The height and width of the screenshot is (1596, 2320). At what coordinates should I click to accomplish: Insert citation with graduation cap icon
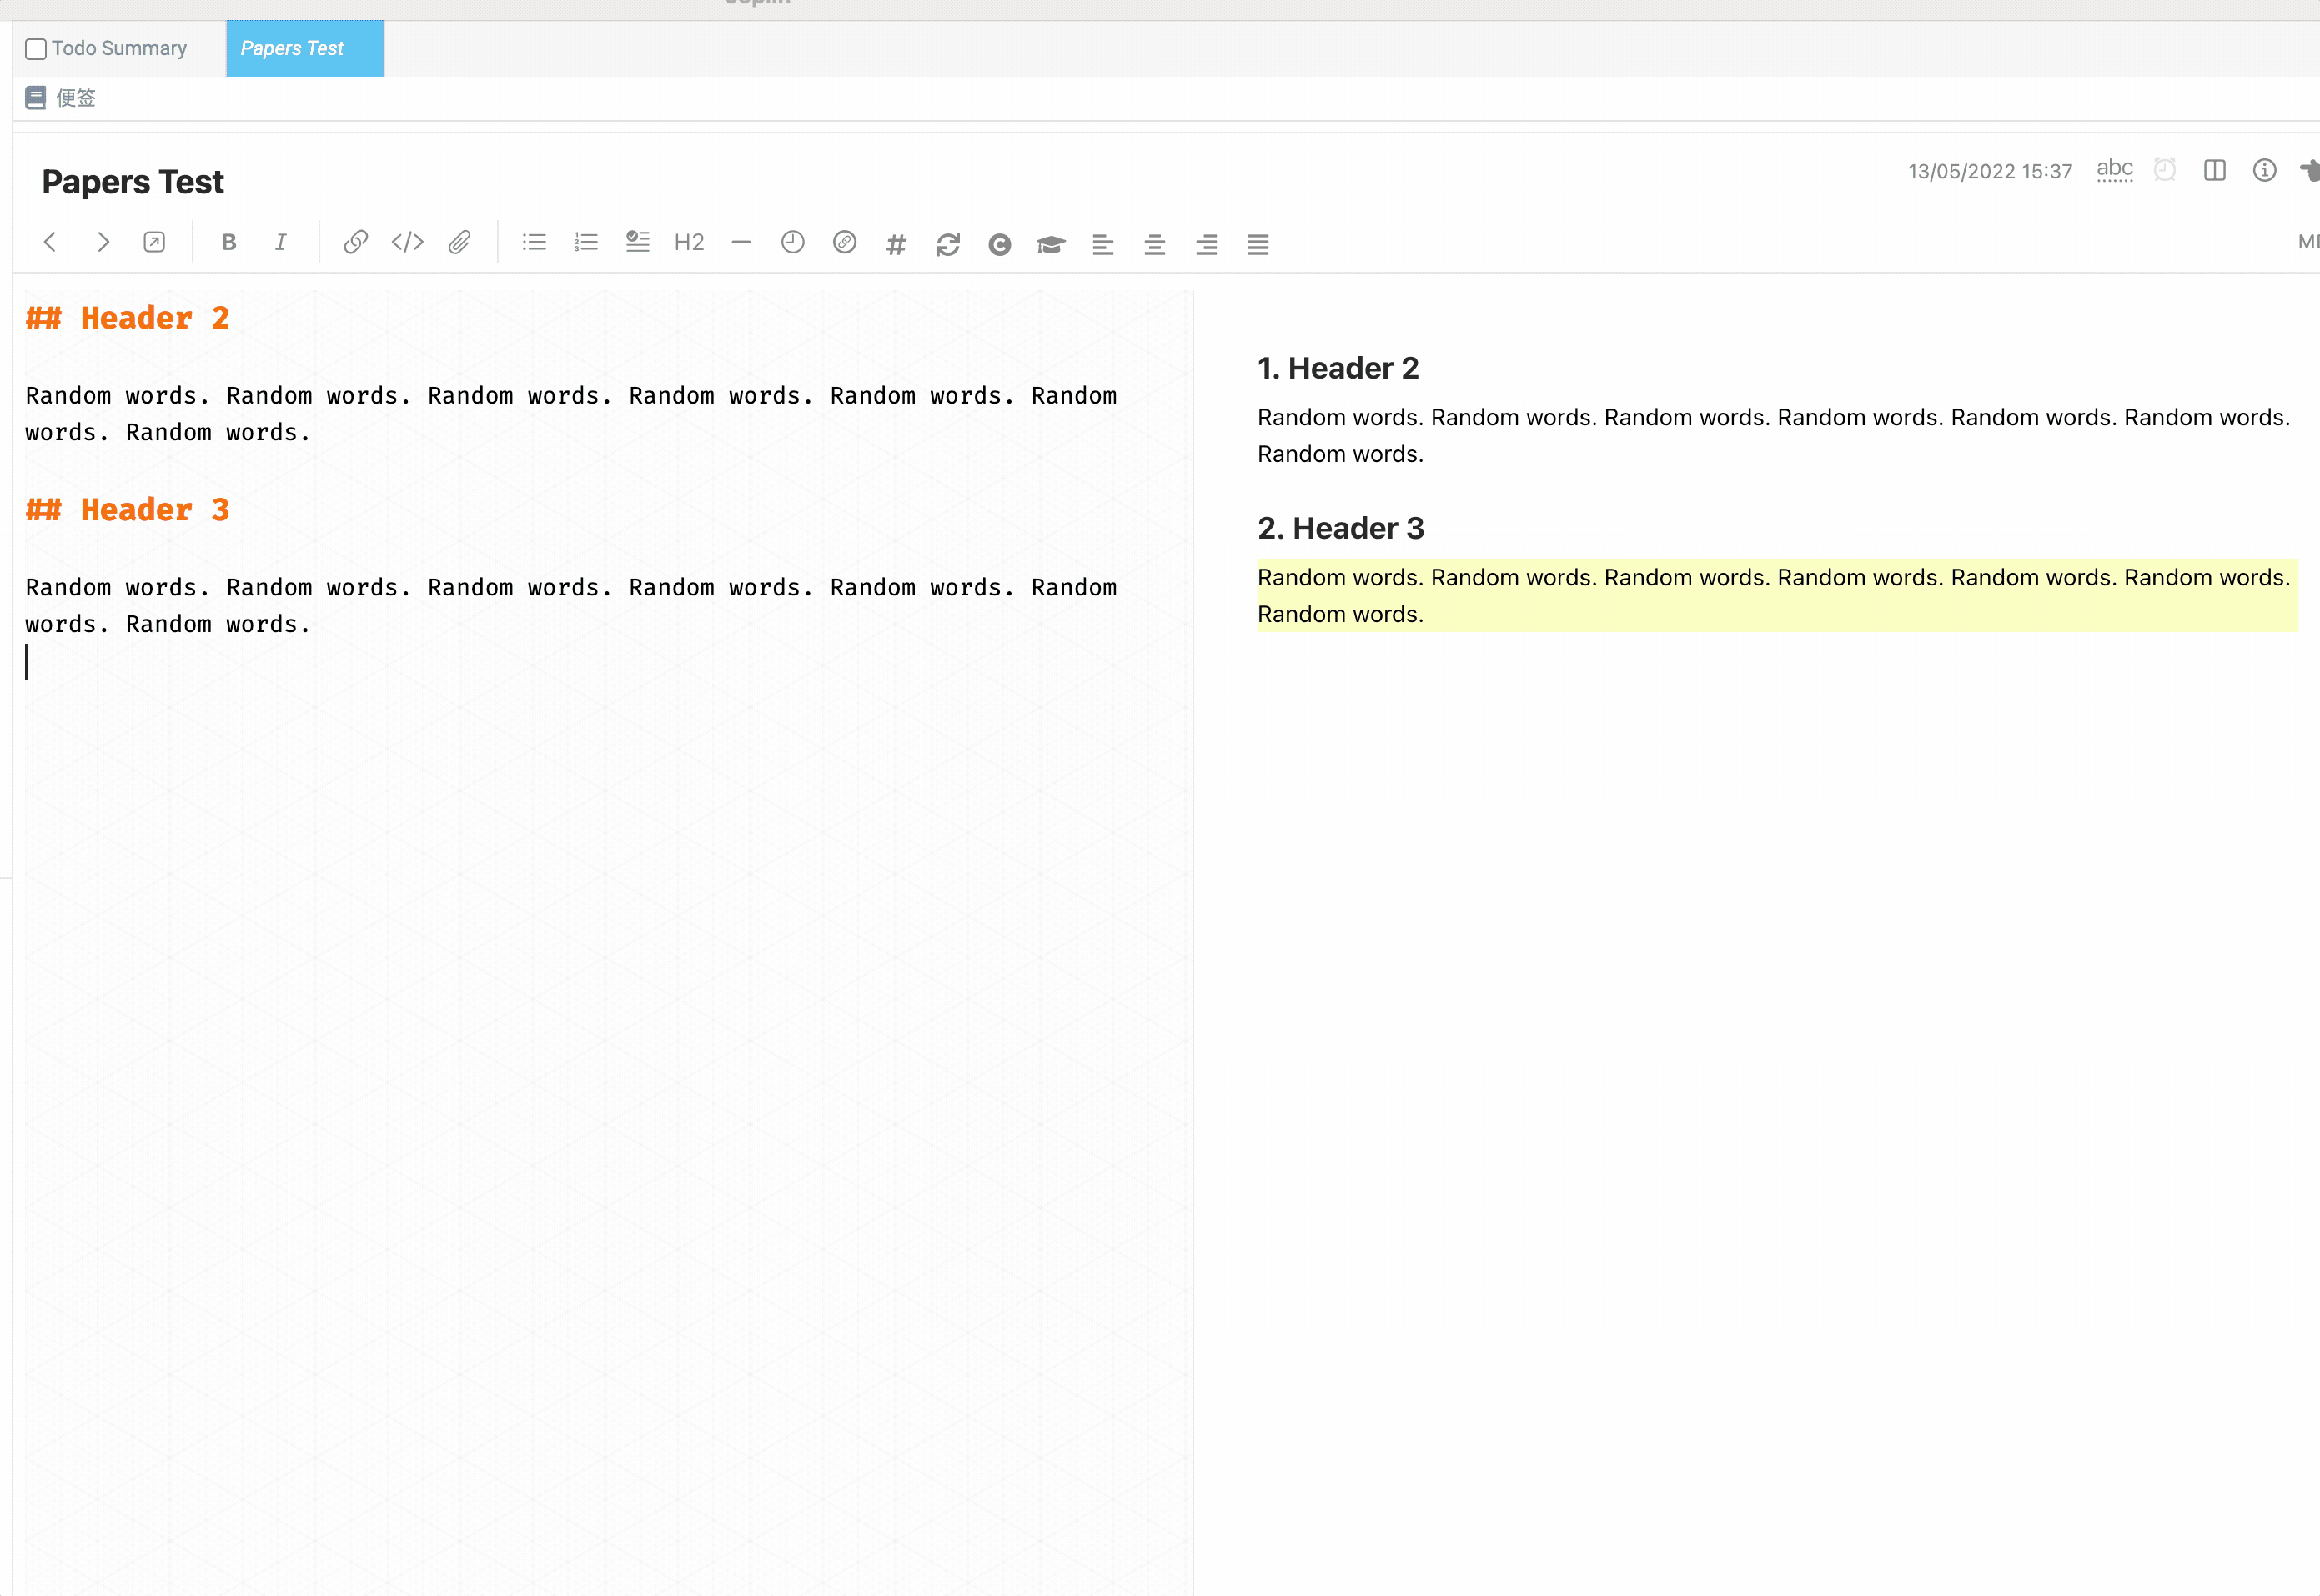coord(1050,244)
